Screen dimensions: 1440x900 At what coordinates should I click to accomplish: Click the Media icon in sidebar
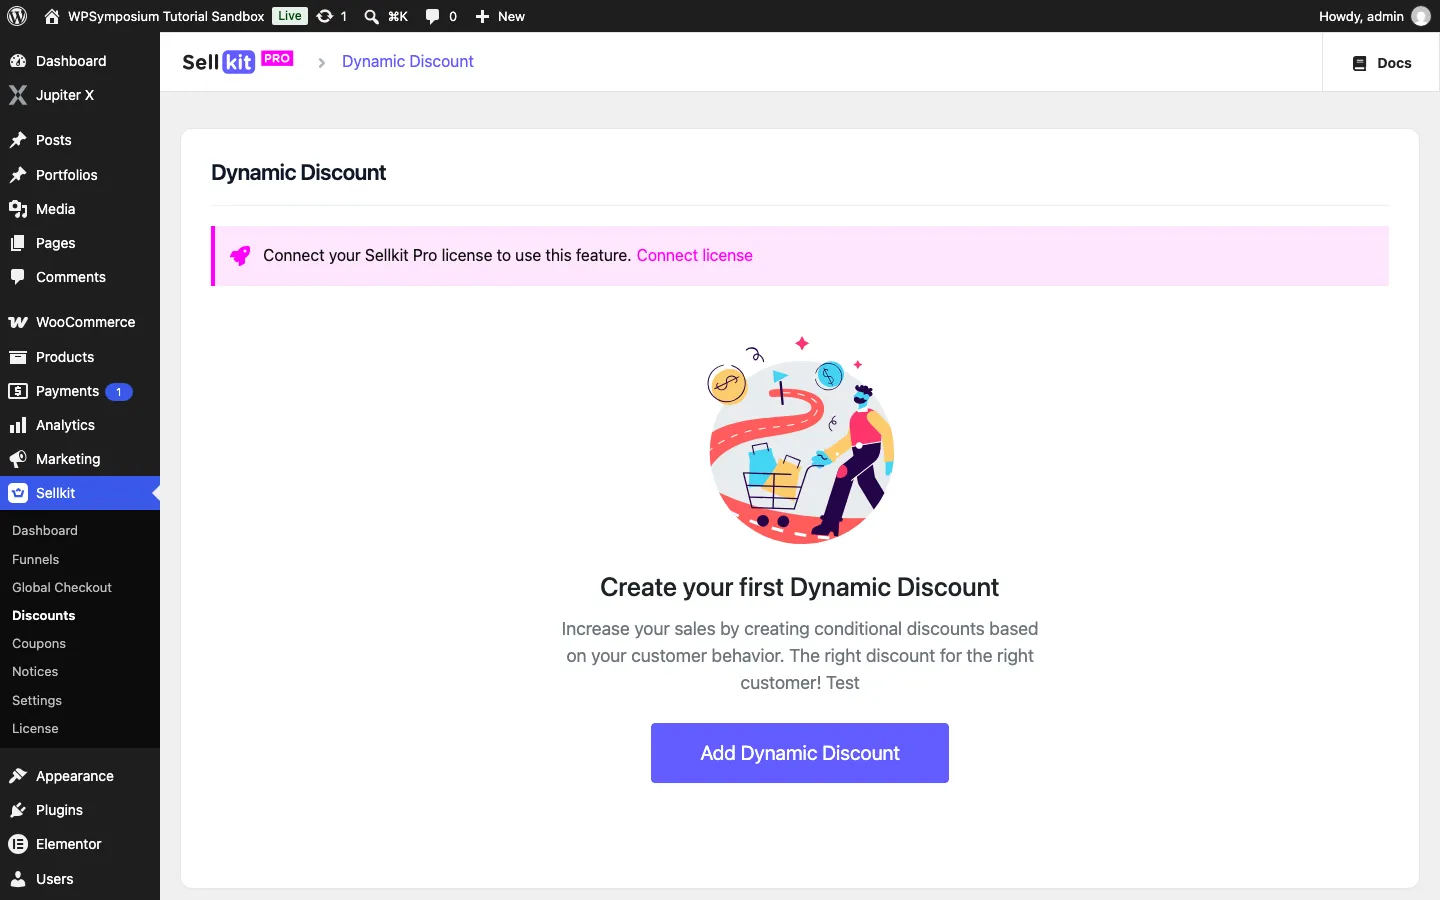(18, 209)
